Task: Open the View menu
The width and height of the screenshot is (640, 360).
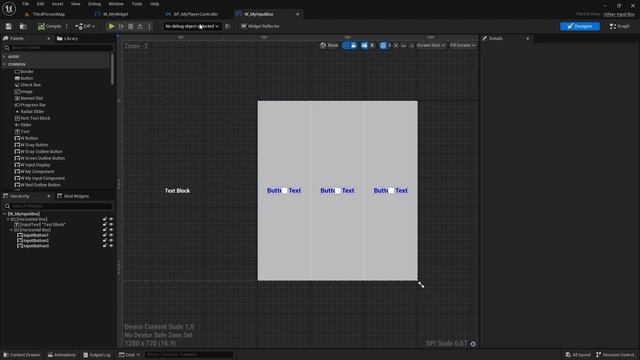Action: click(76, 4)
